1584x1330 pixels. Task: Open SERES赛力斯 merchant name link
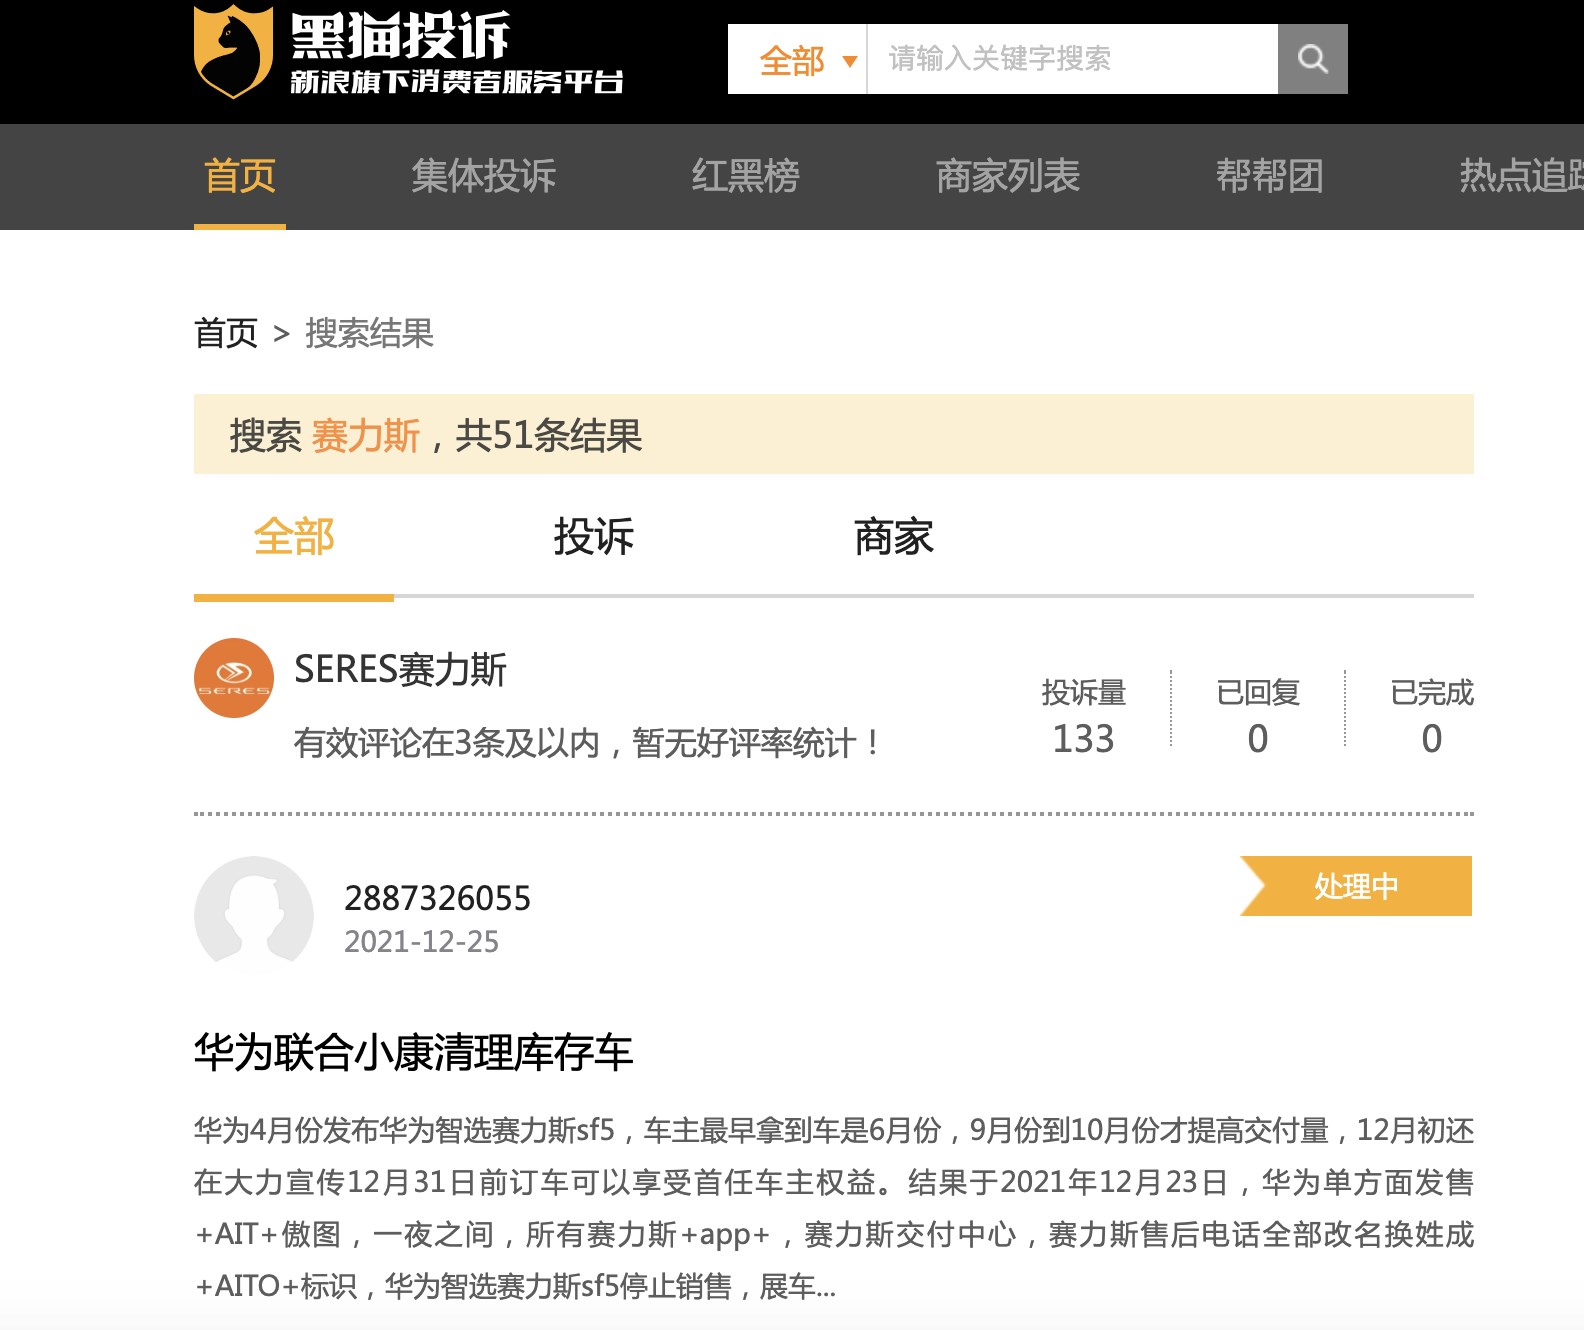[400, 669]
